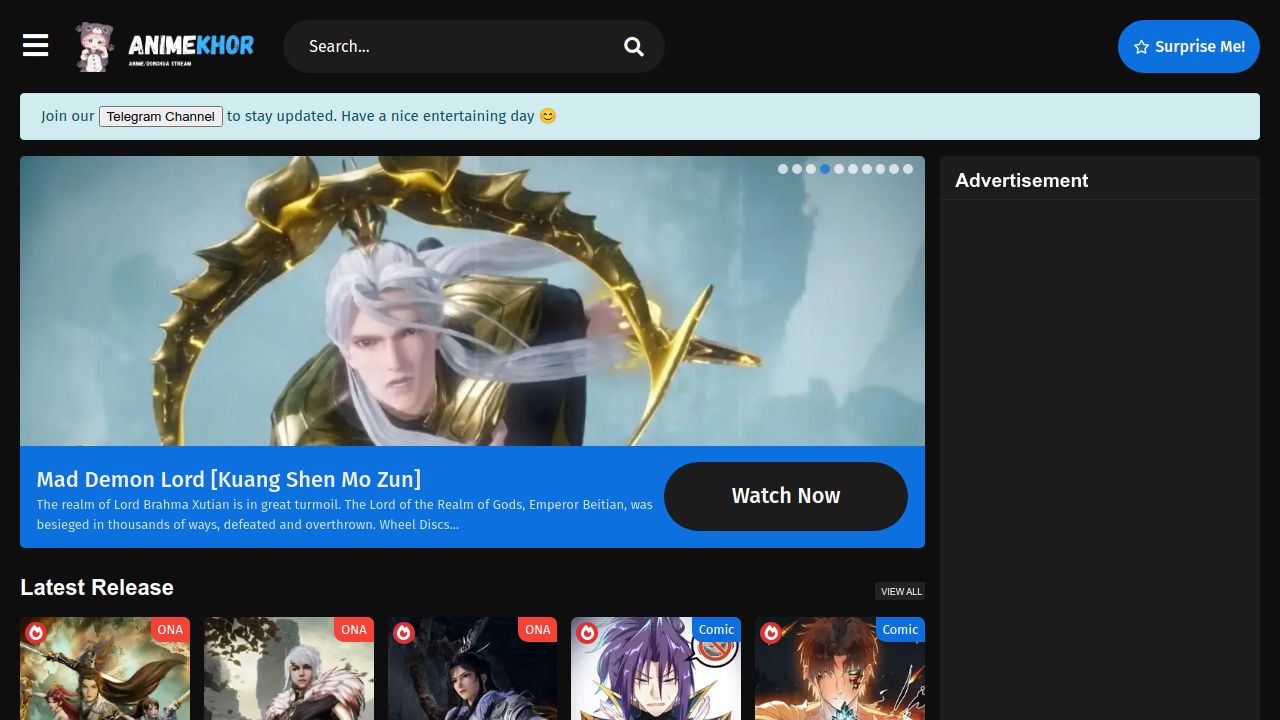
Task: Open the orange-haired Comic thumbnail
Action: [x=840, y=668]
